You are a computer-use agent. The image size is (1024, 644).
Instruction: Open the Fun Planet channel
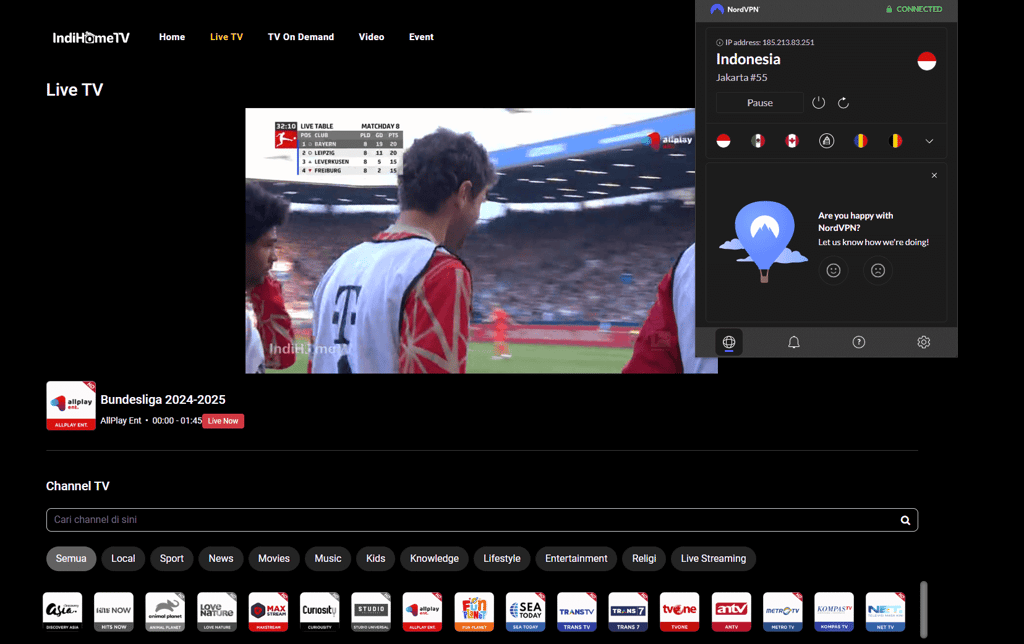click(474, 612)
